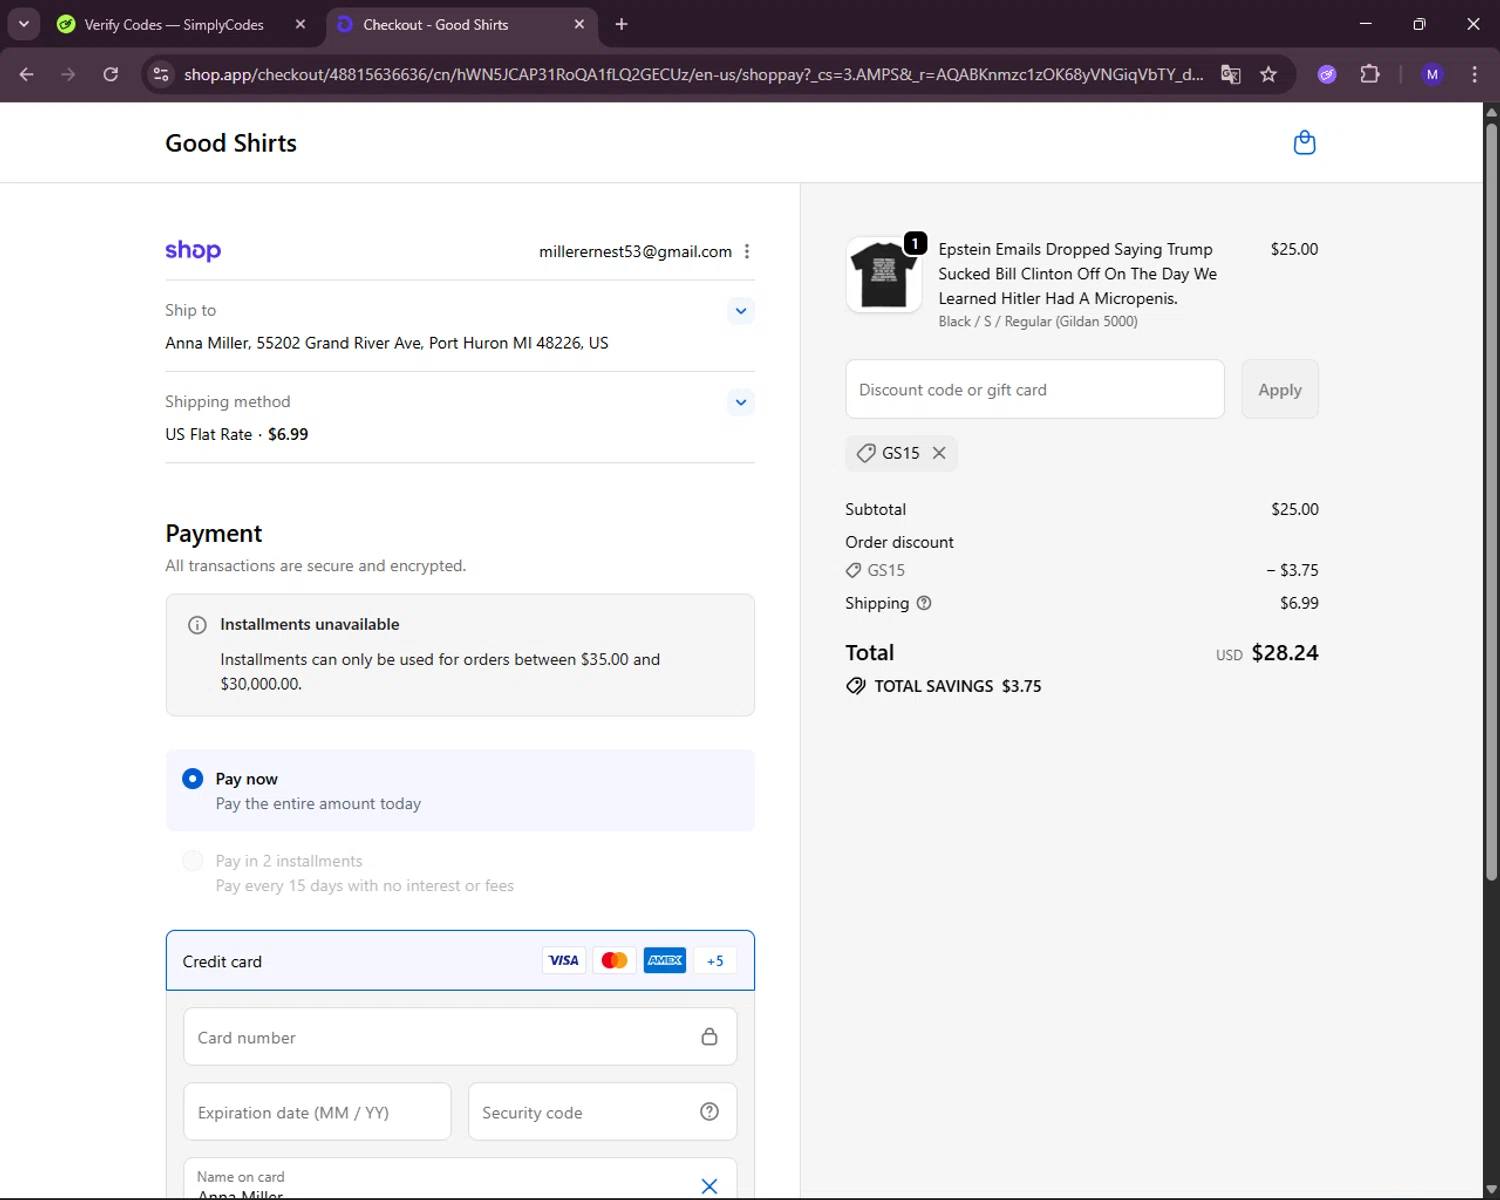This screenshot has width=1500, height=1200.
Task: Click the page vertical scrollbar
Action: pos(1491,500)
